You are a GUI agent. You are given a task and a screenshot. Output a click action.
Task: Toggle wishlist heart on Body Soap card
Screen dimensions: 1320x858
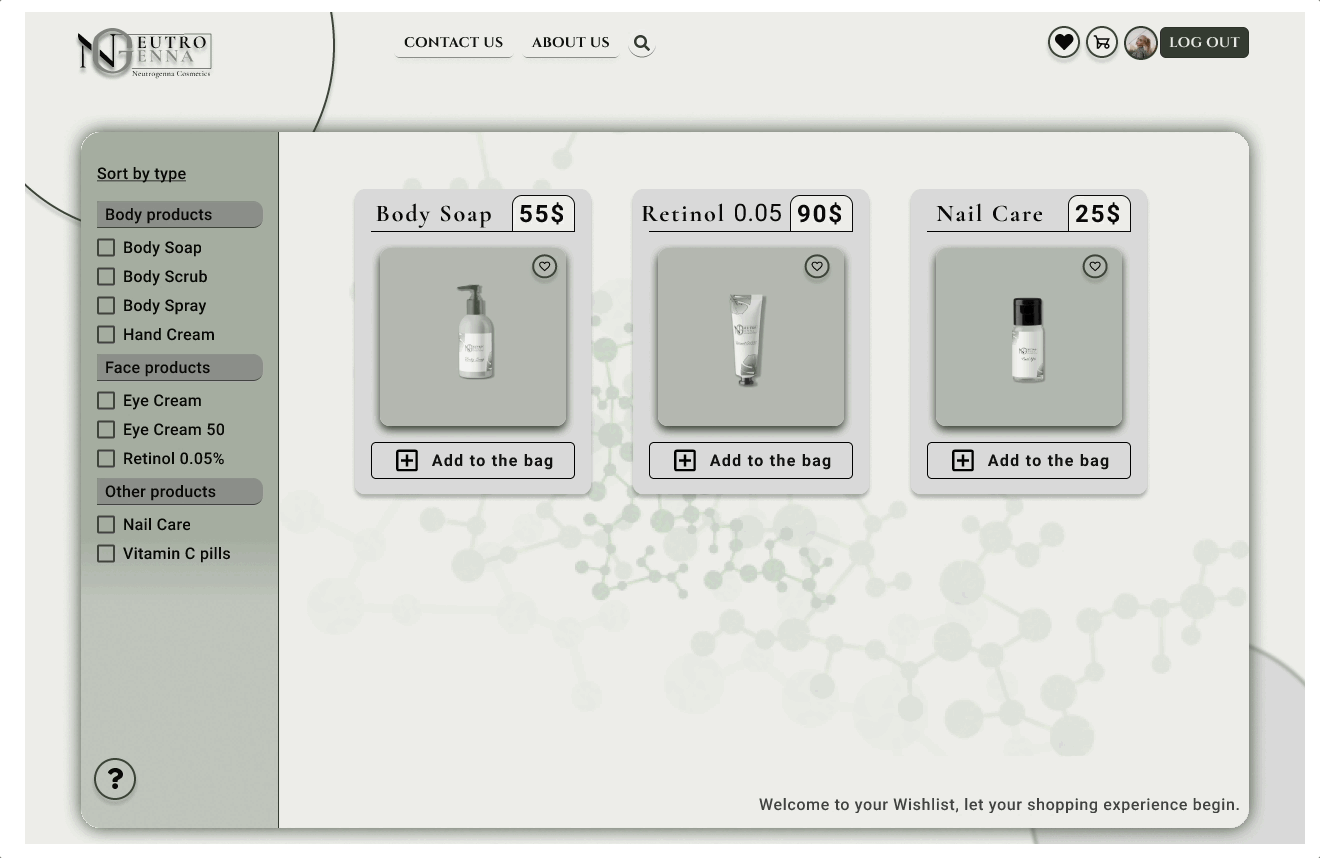pos(544,266)
